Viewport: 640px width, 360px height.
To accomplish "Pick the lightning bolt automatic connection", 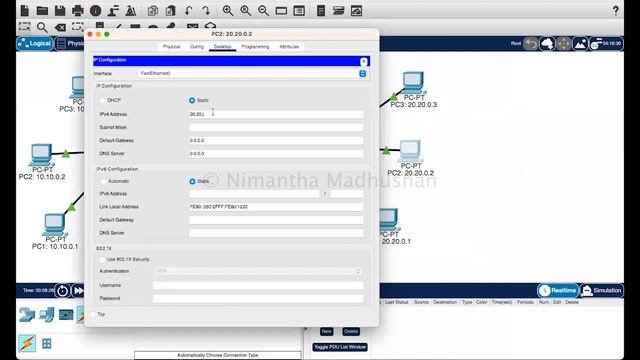I will (27, 343).
